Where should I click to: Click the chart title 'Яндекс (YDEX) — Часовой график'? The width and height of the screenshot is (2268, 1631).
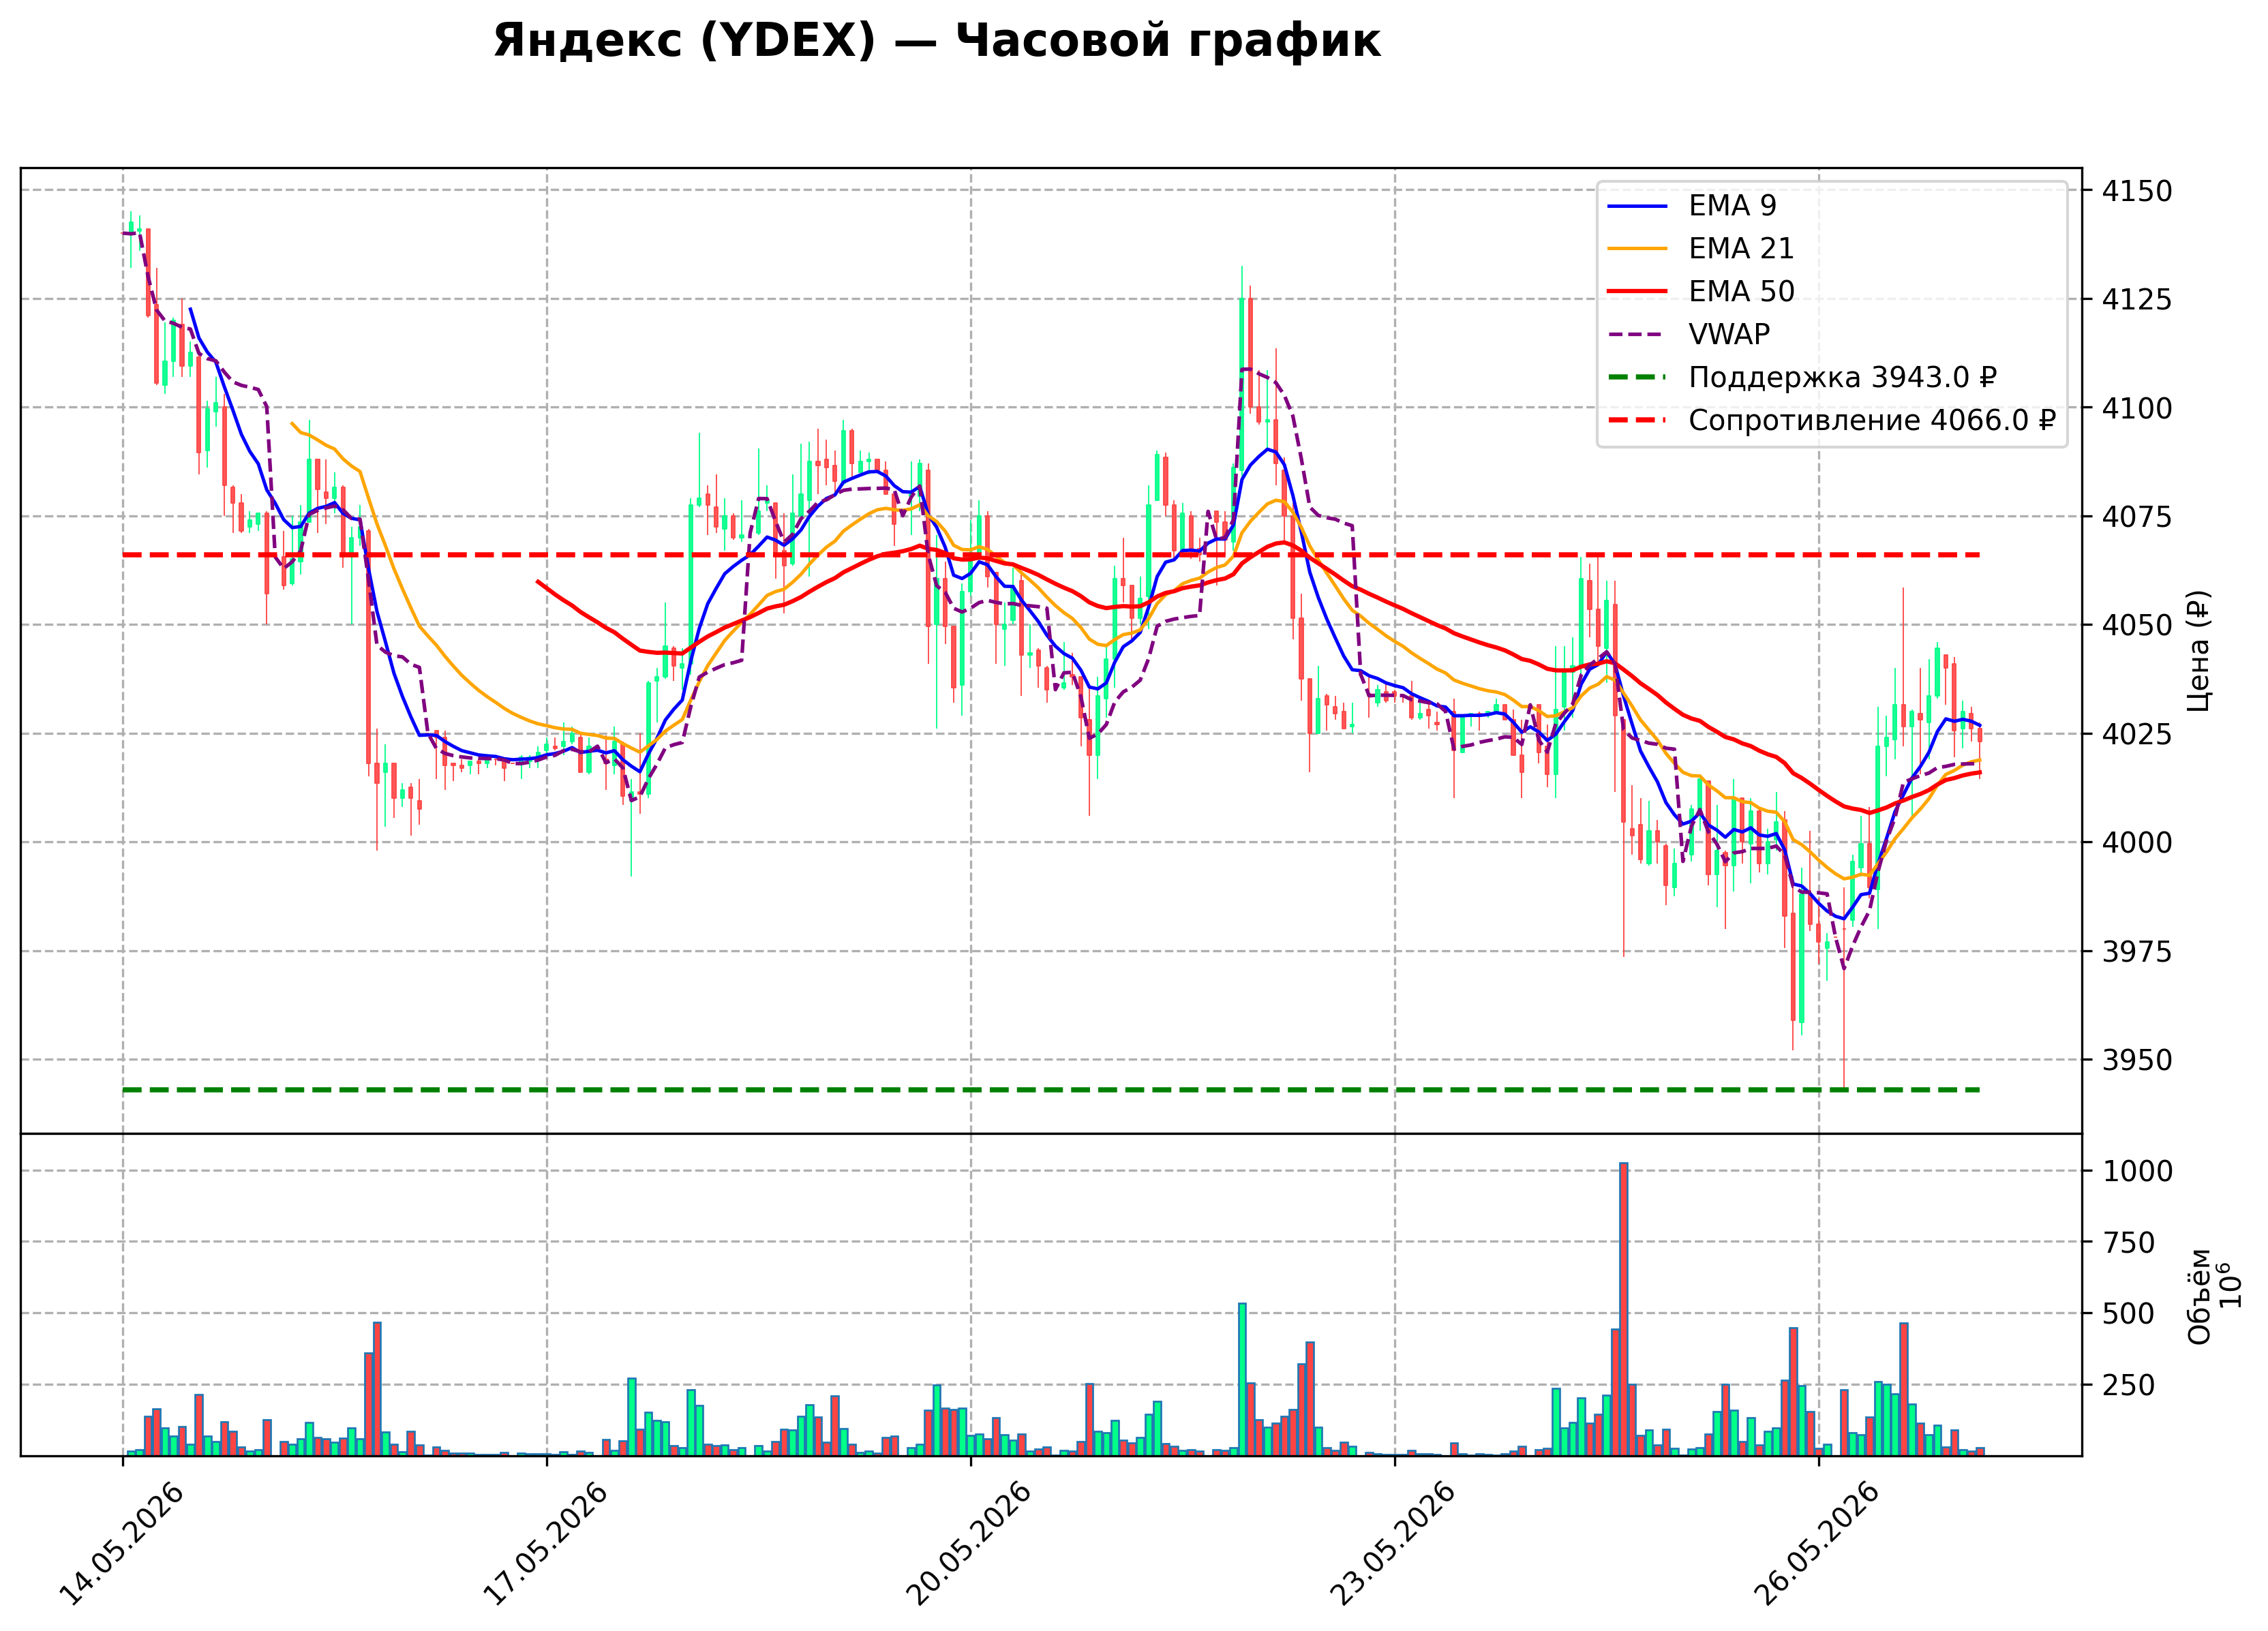(x=936, y=42)
